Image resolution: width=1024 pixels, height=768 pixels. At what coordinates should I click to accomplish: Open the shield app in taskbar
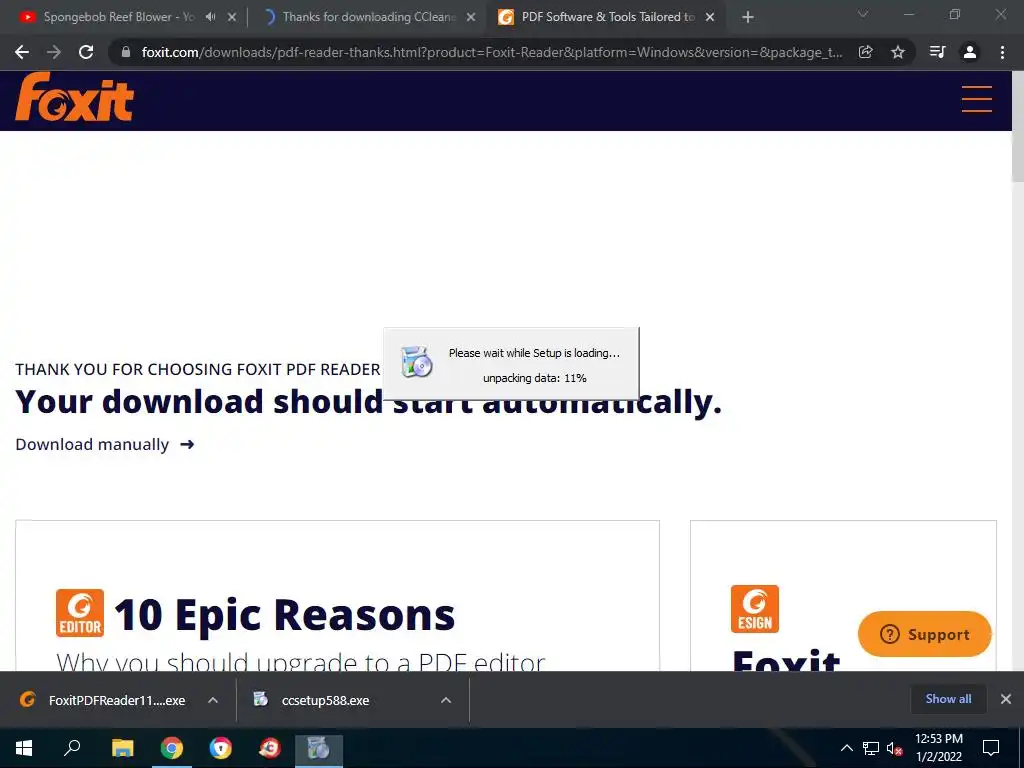click(x=221, y=748)
